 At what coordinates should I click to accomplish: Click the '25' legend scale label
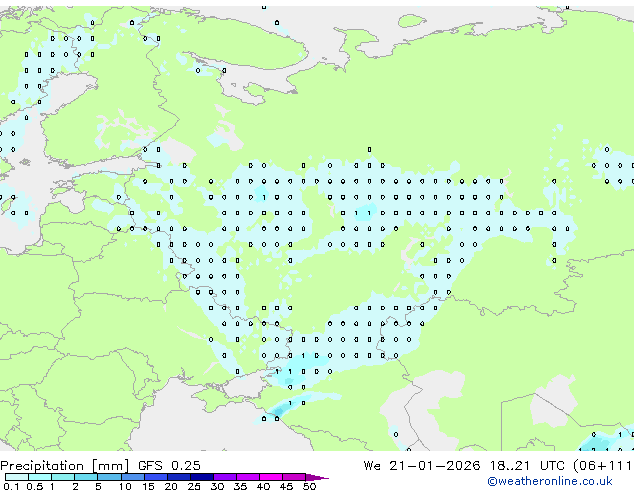(x=194, y=486)
